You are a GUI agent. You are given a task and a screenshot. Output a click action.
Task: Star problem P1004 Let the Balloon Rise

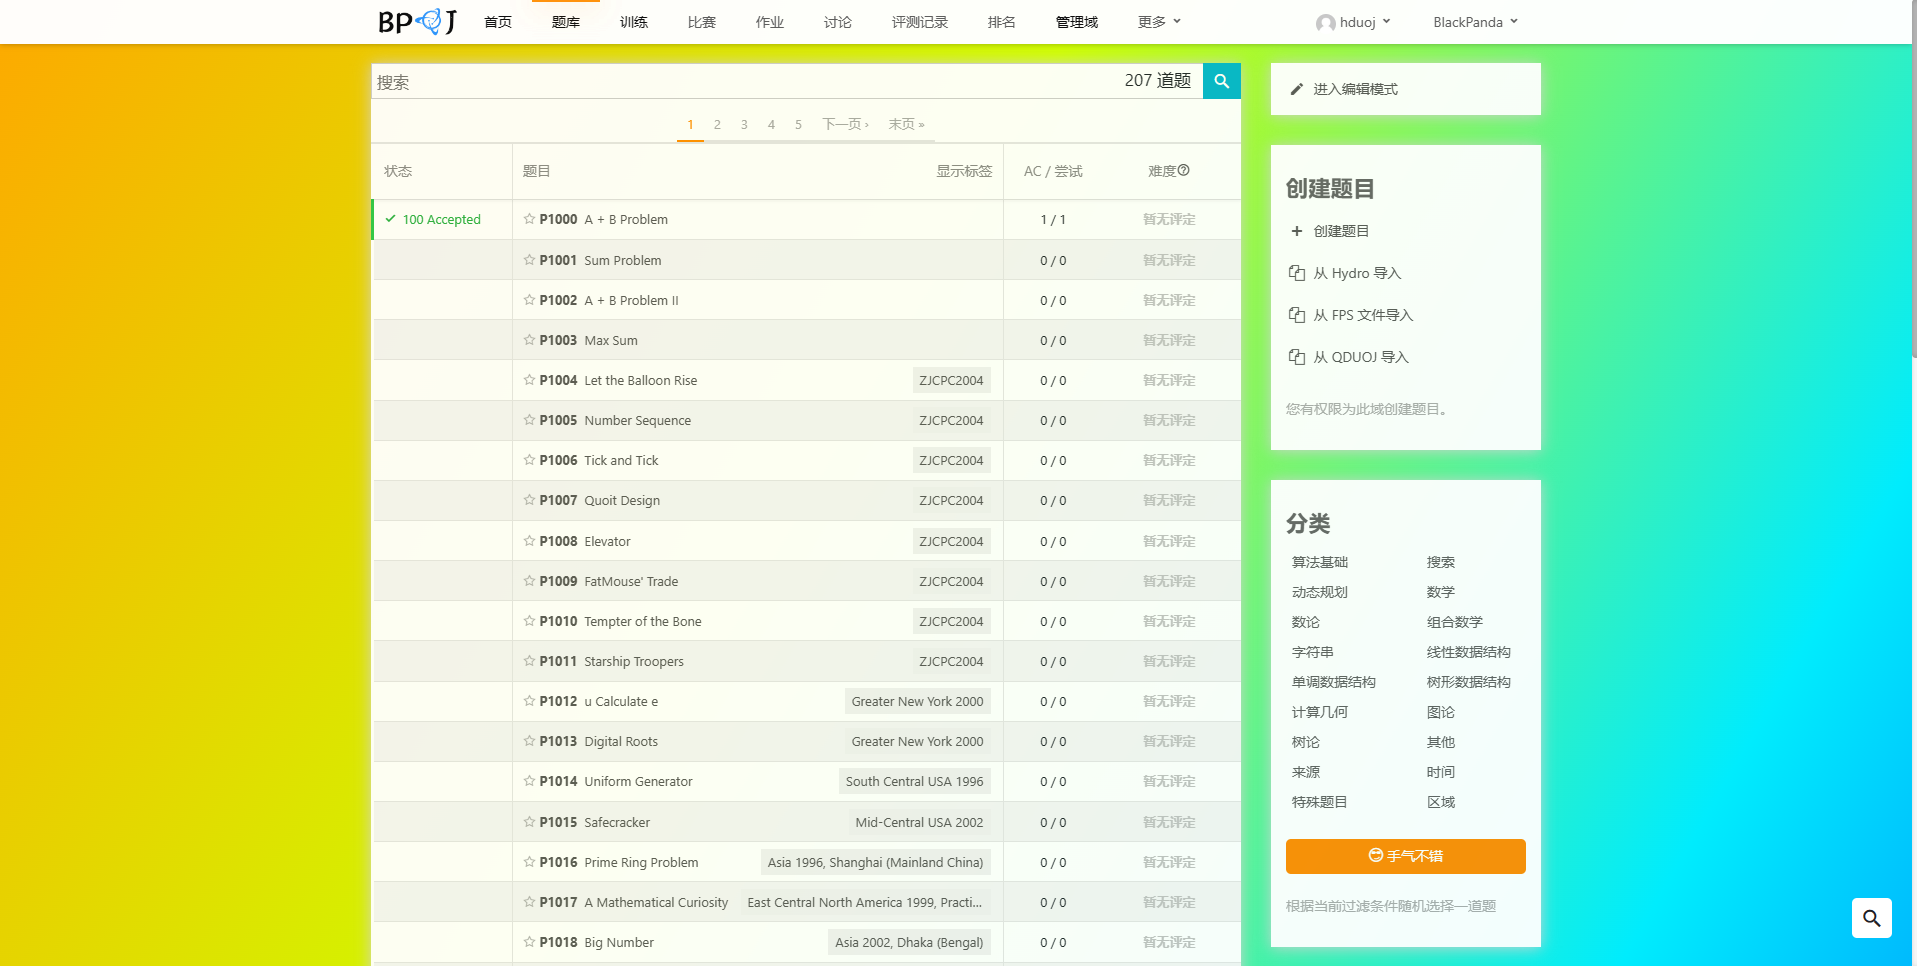529,379
